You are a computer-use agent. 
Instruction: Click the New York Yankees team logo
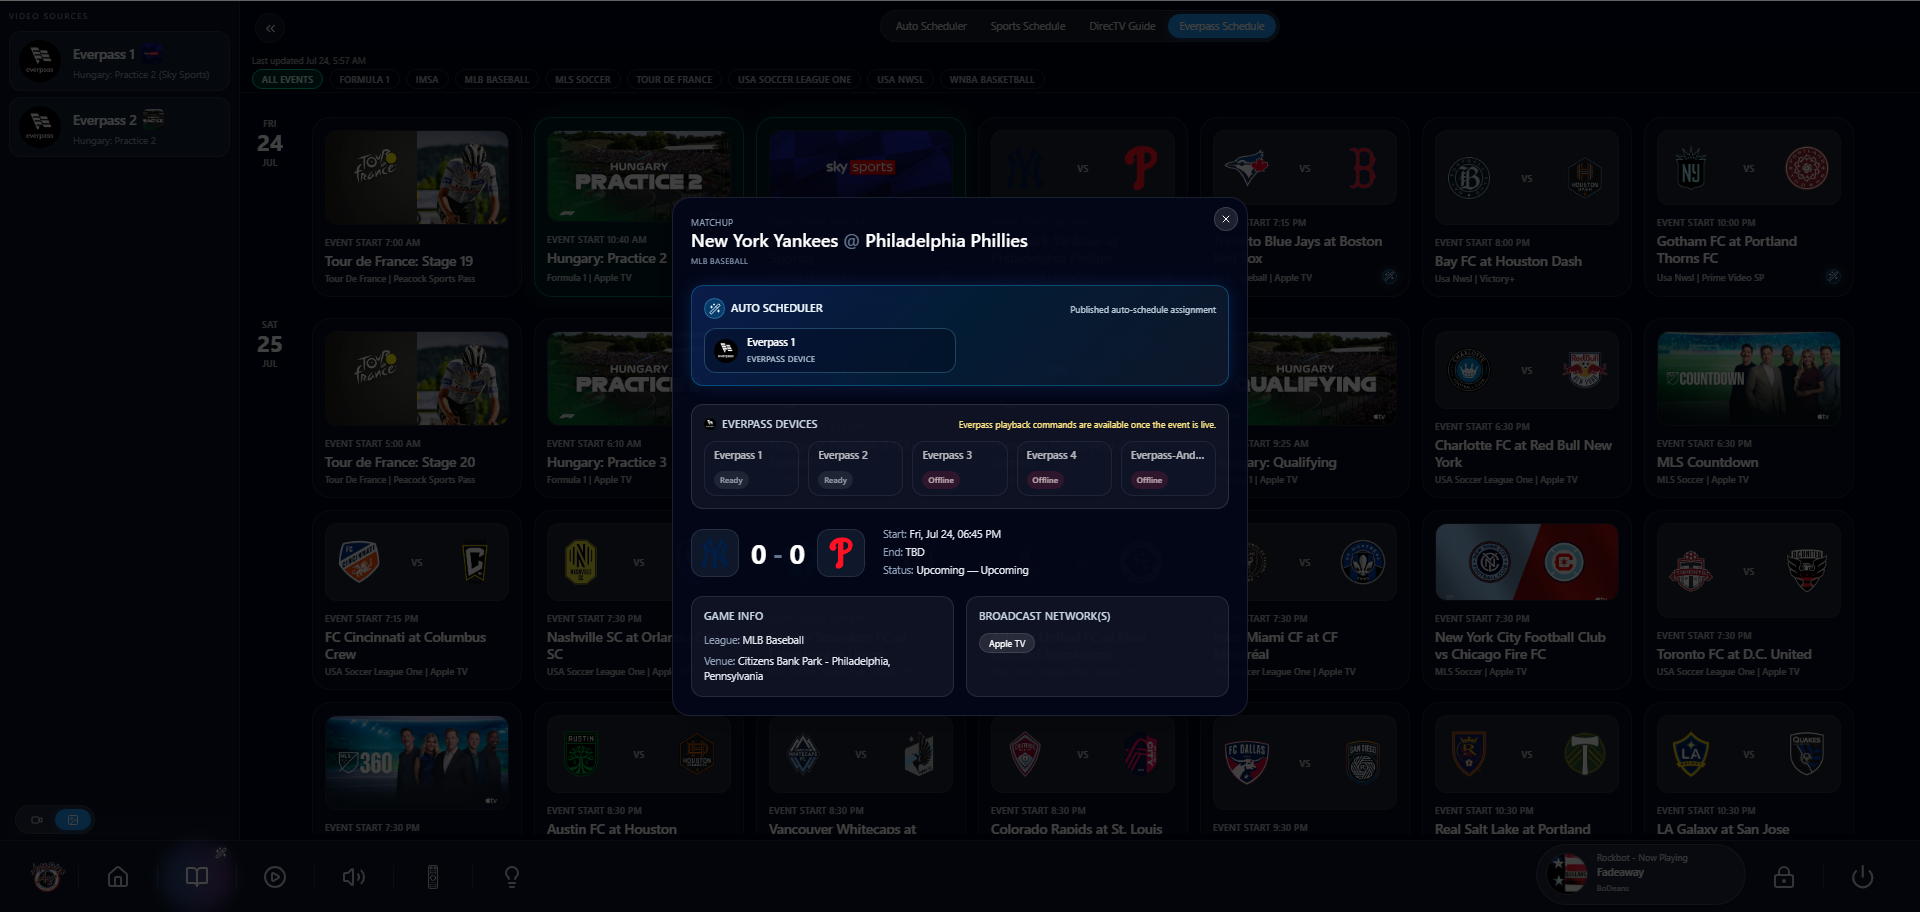[715, 554]
